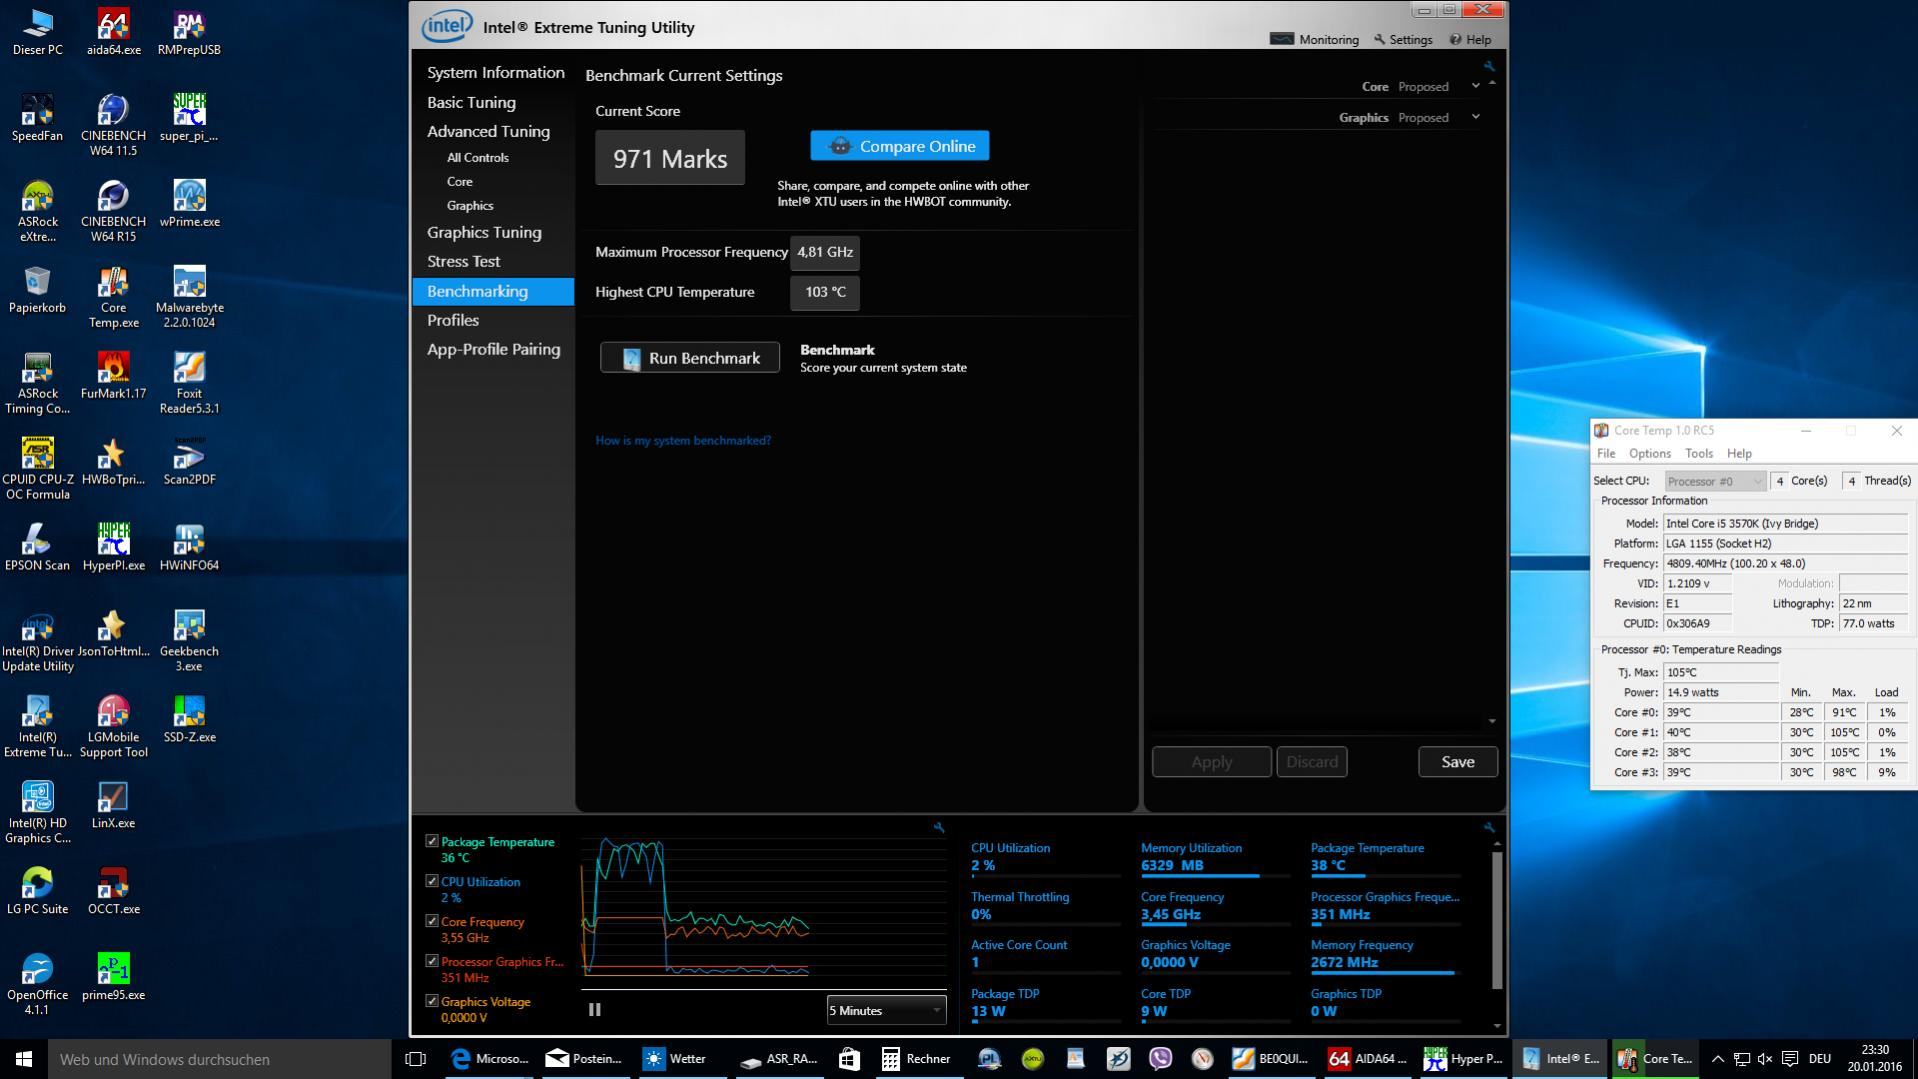Screen dimensions: 1918x1079
Task: Select Core under Advanced Tuning
Action: [460, 181]
